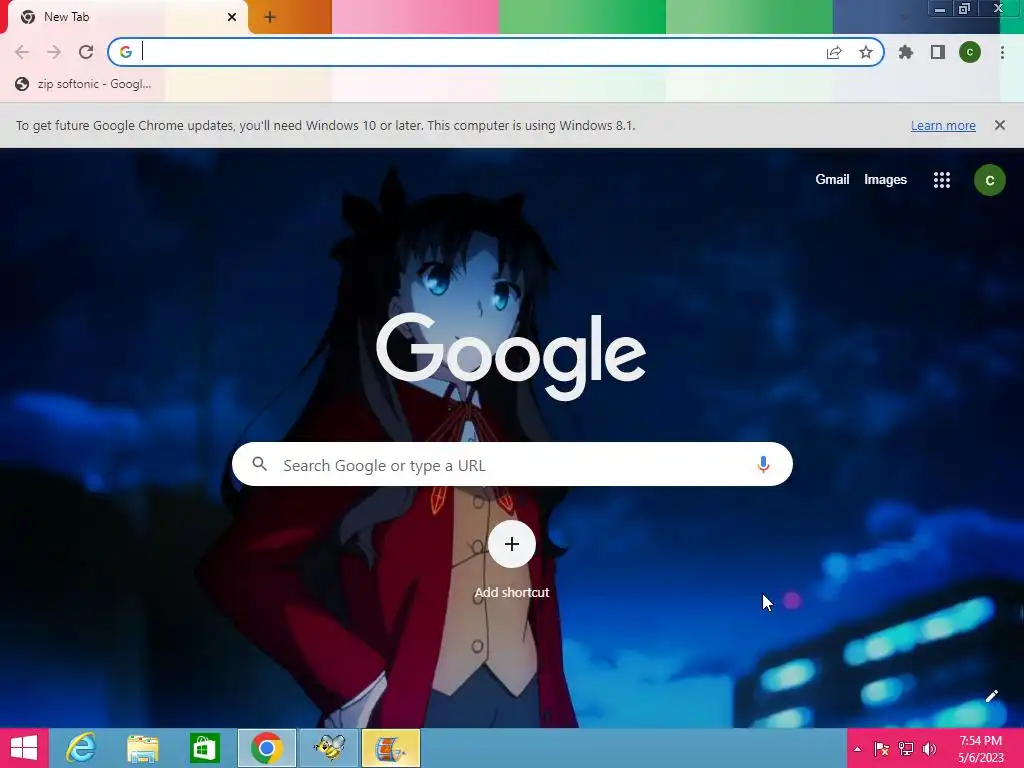1024x768 pixels.
Task: Open zip softonic bookmark
Action: coord(84,84)
